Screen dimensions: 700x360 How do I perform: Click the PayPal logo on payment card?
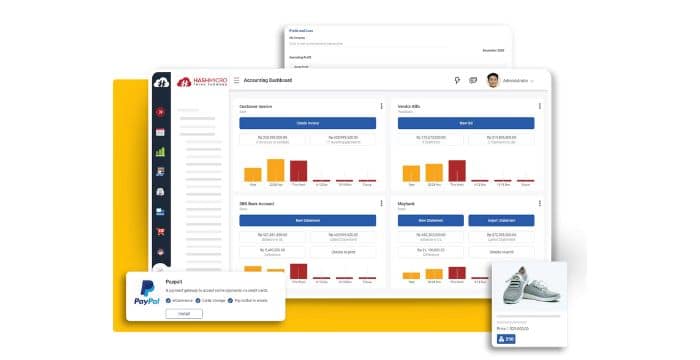pyautogui.click(x=147, y=293)
